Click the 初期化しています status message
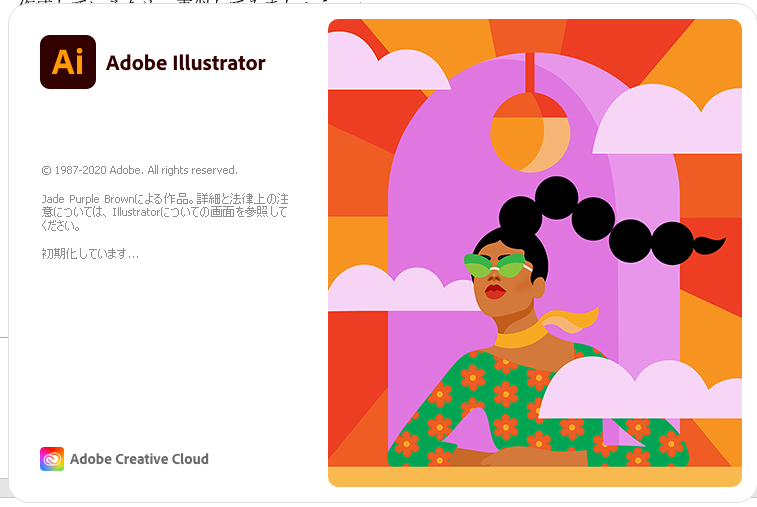The height and width of the screenshot is (507, 757). (90, 254)
